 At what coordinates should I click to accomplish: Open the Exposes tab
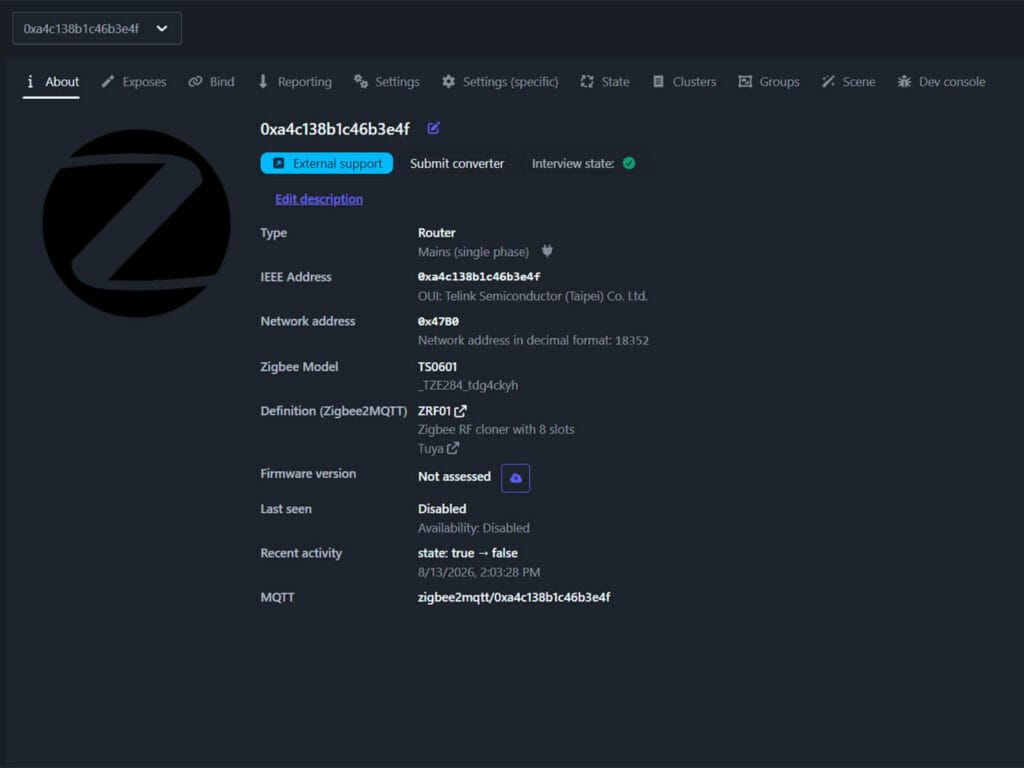click(134, 82)
